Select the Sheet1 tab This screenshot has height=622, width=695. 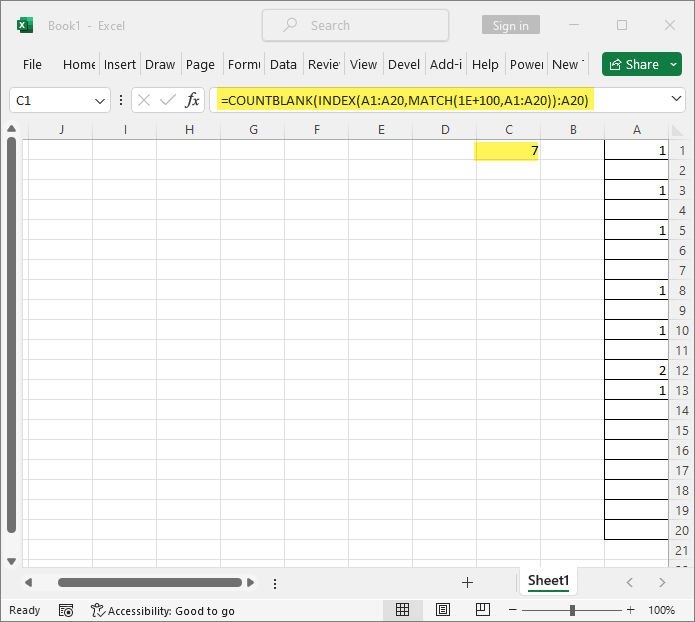click(x=548, y=581)
